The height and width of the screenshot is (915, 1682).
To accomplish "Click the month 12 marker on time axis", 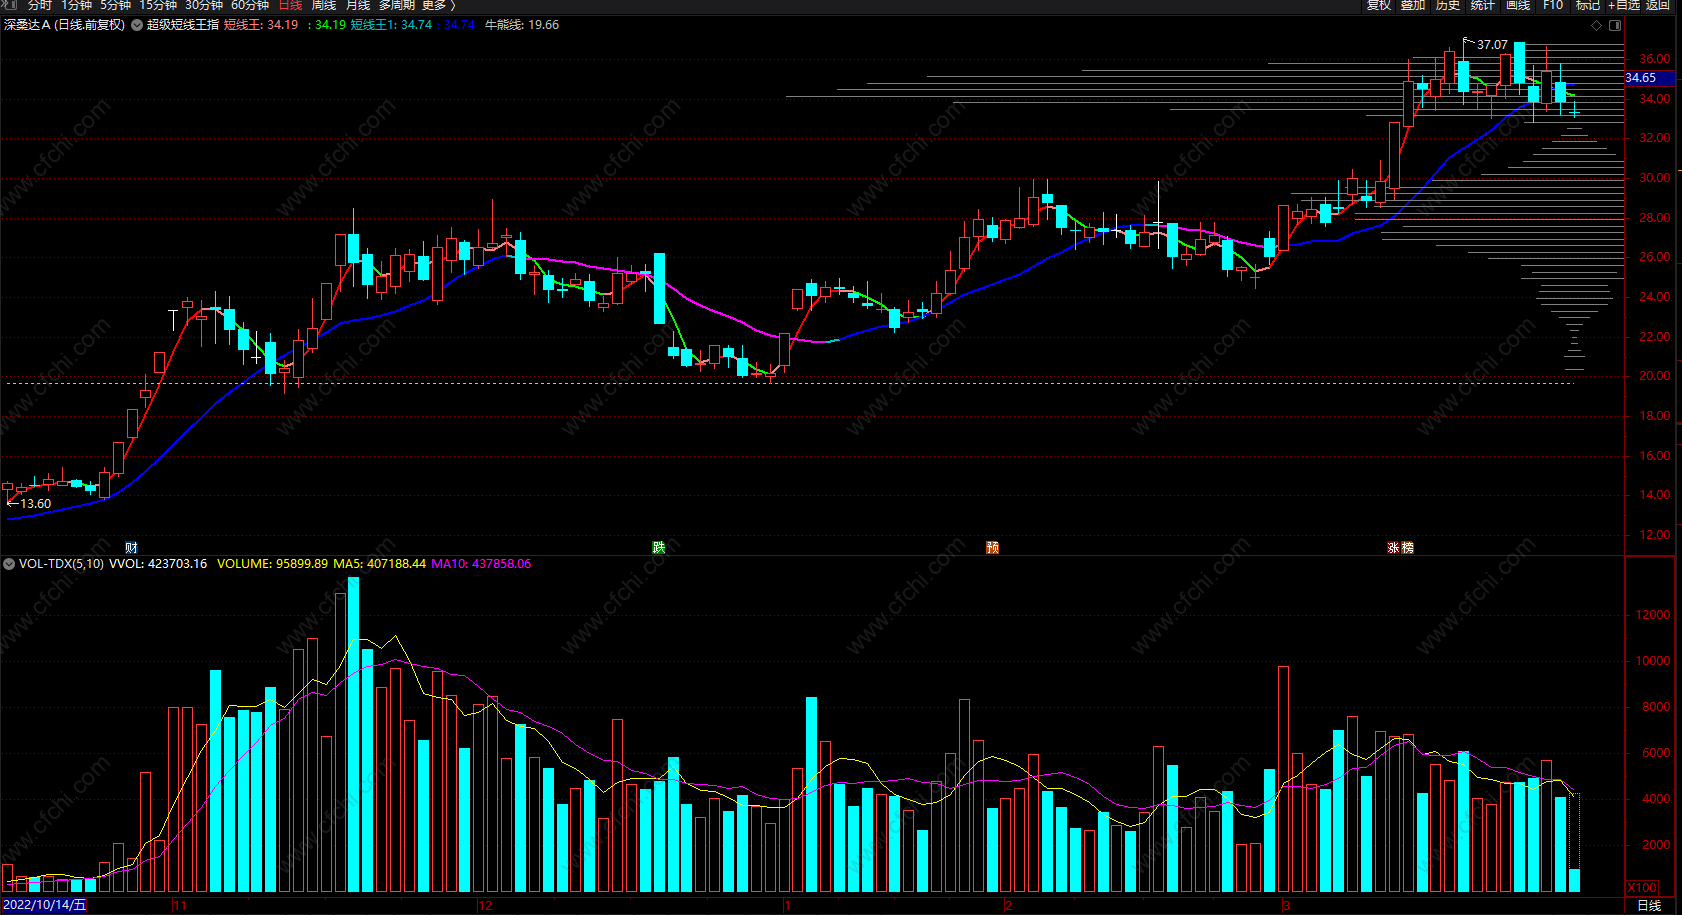I will 485,905.
